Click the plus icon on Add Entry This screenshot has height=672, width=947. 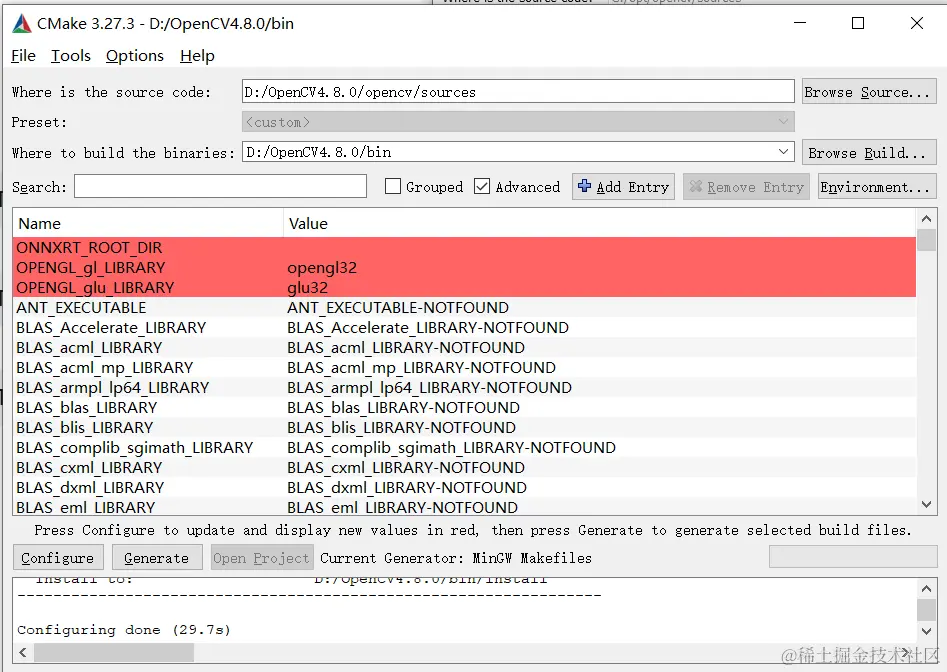[584, 186]
